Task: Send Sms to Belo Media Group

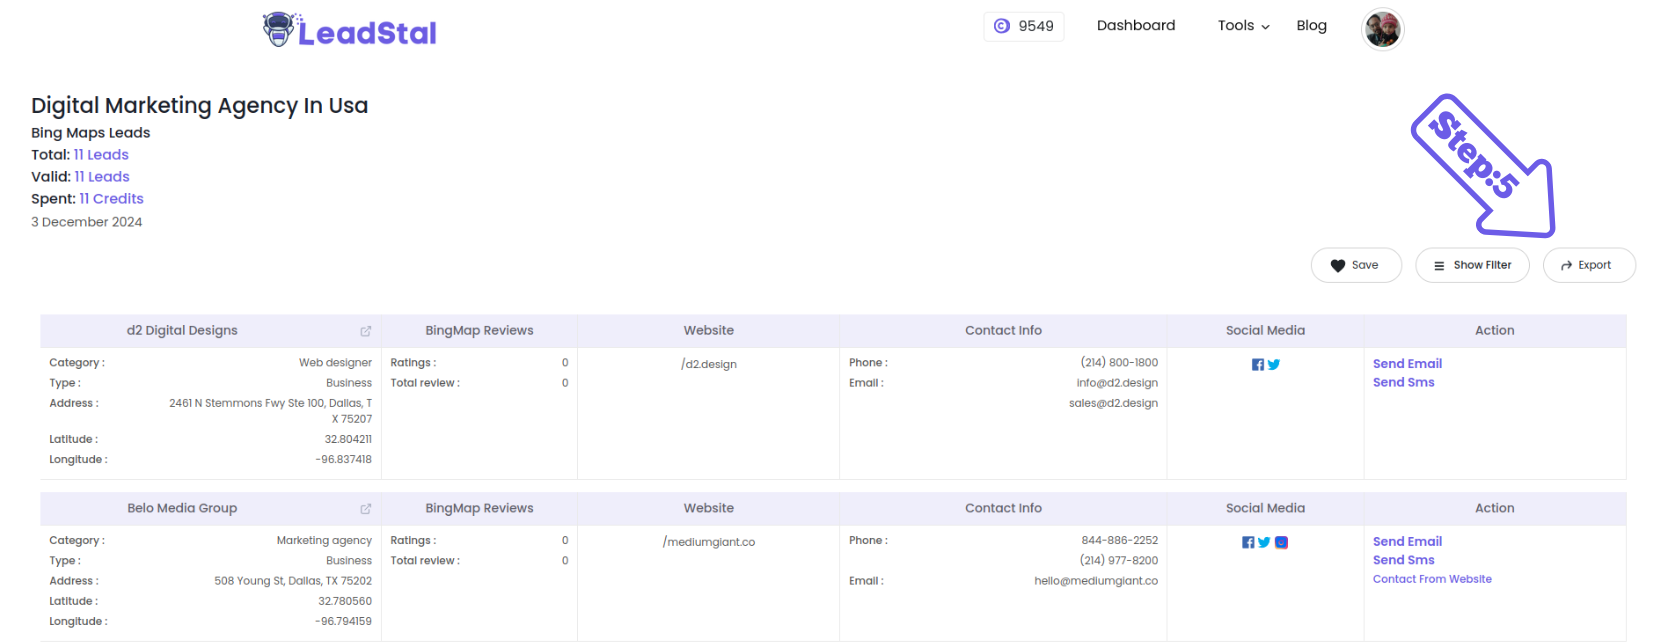Action: [x=1403, y=560]
